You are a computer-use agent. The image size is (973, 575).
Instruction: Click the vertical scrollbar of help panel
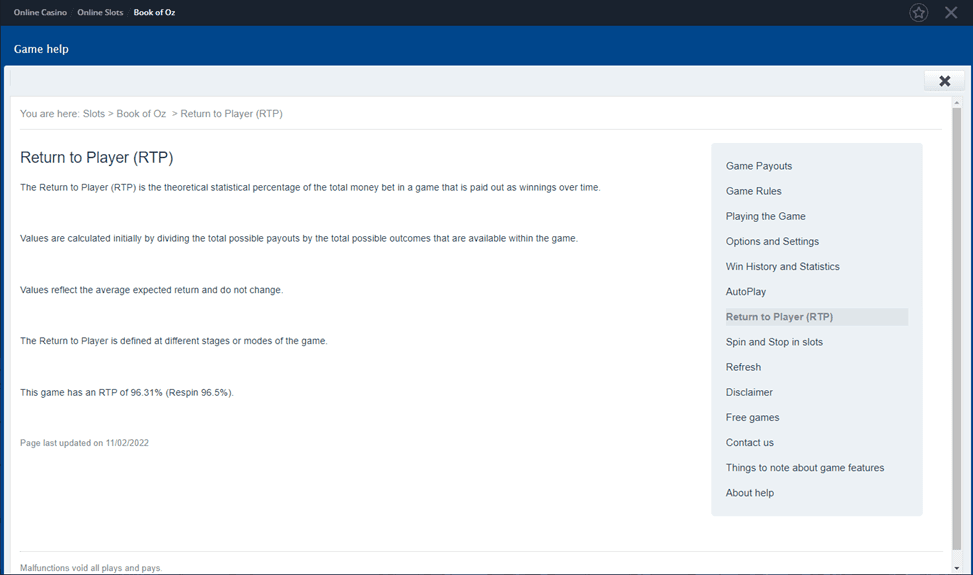point(956,330)
